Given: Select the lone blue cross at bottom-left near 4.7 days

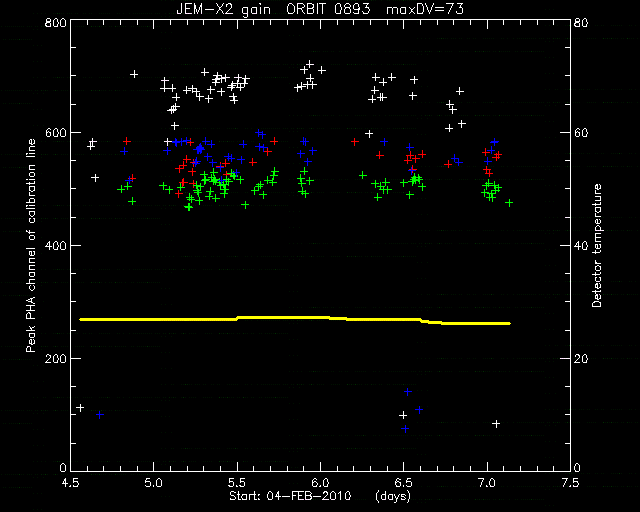Looking at the screenshot, I should tap(100, 415).
